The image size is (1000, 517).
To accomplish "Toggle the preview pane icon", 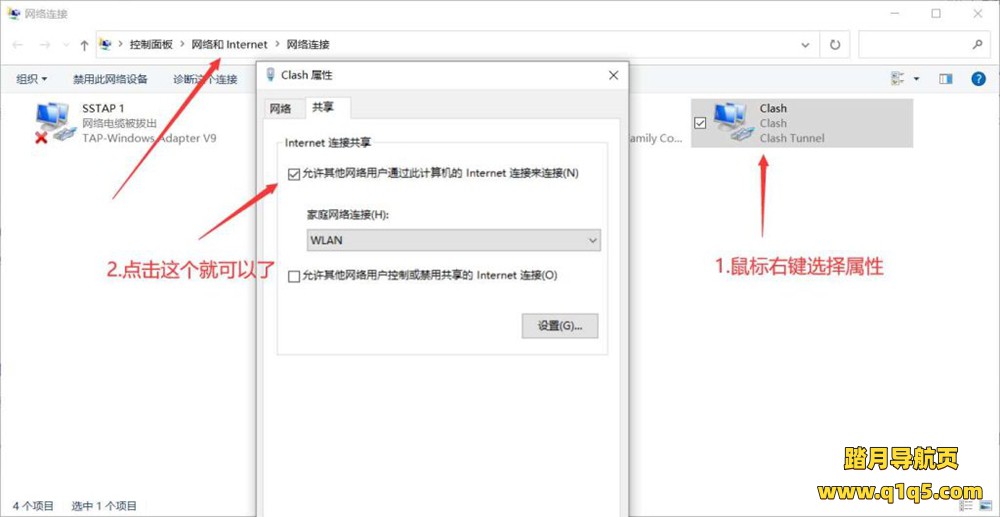I will [x=946, y=78].
